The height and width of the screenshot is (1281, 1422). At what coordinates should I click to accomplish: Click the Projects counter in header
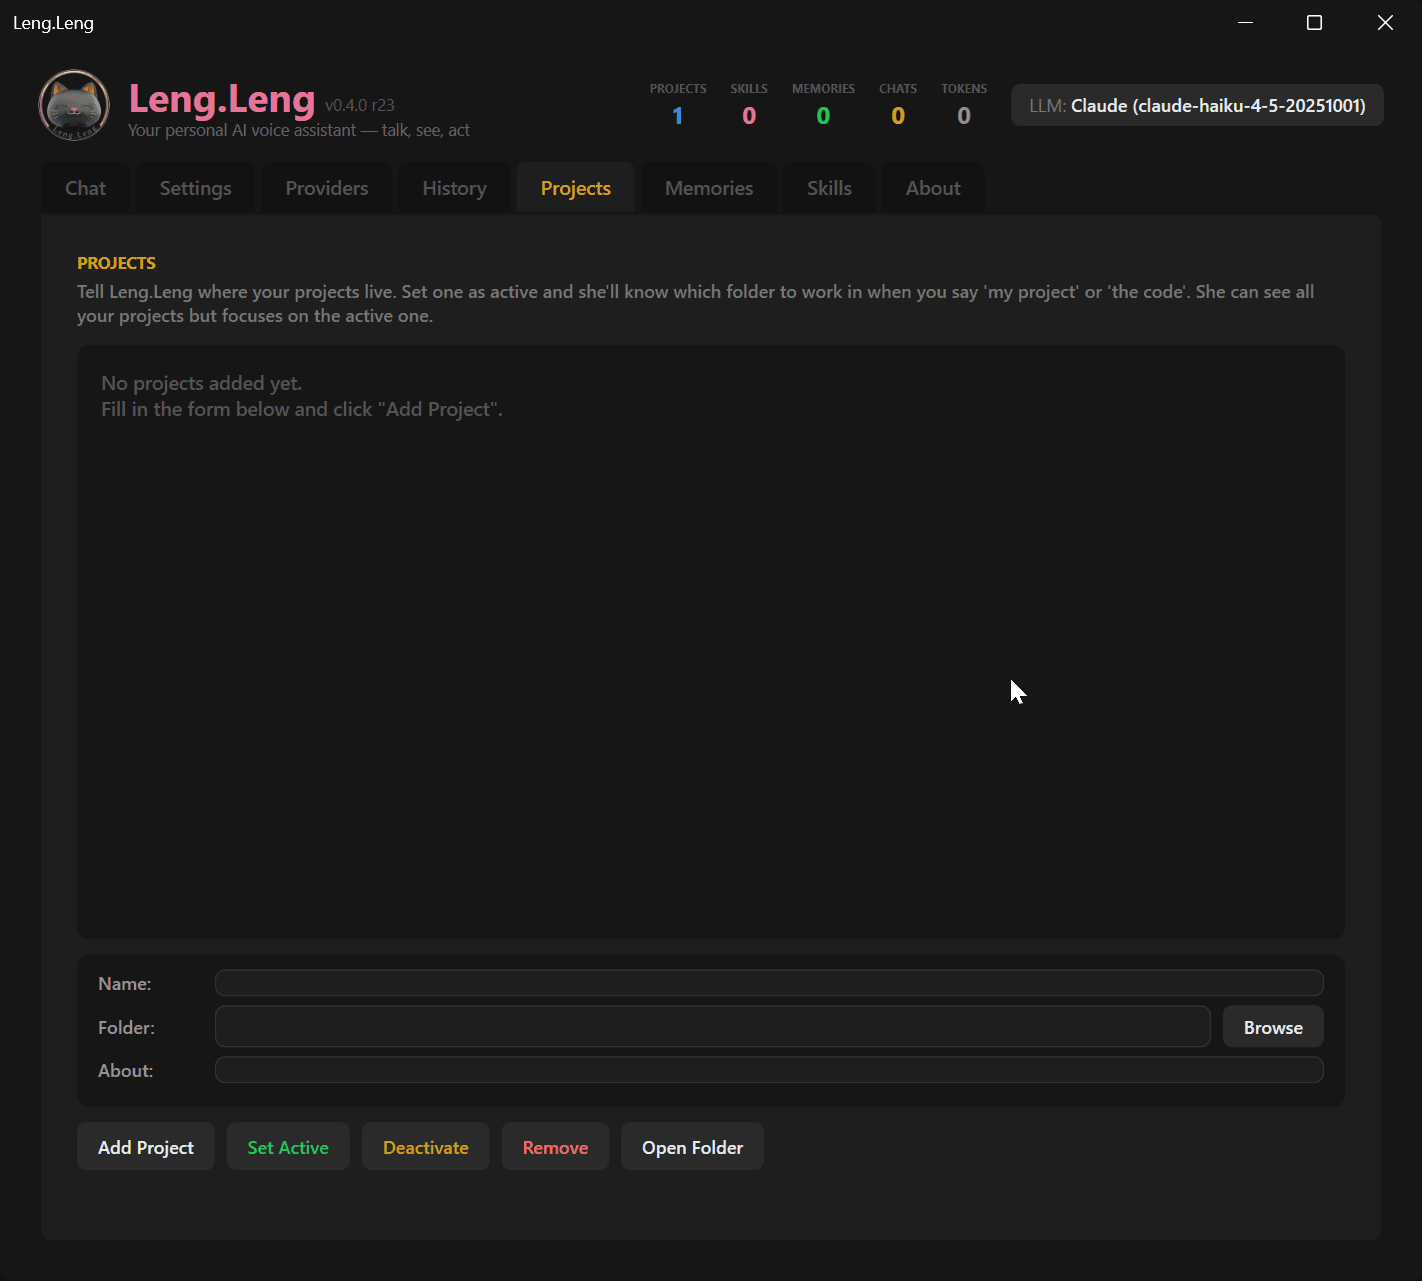677,105
